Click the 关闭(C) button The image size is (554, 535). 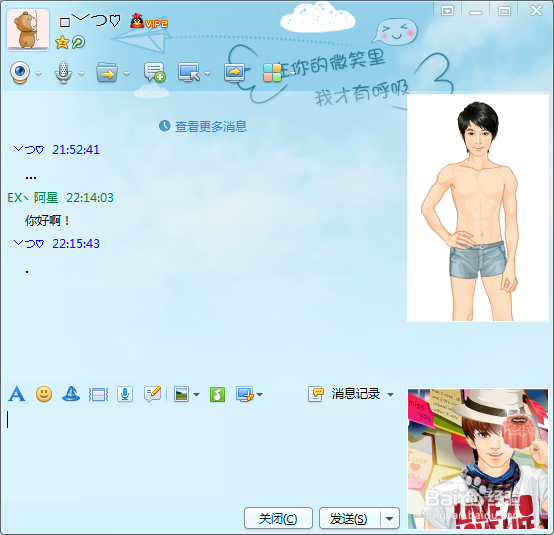click(278, 519)
